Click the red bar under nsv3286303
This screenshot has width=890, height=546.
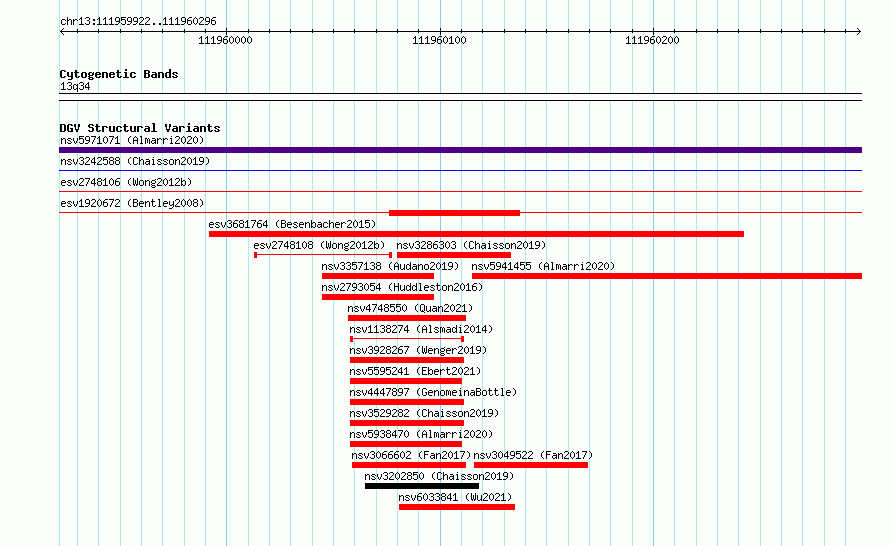coord(454,255)
